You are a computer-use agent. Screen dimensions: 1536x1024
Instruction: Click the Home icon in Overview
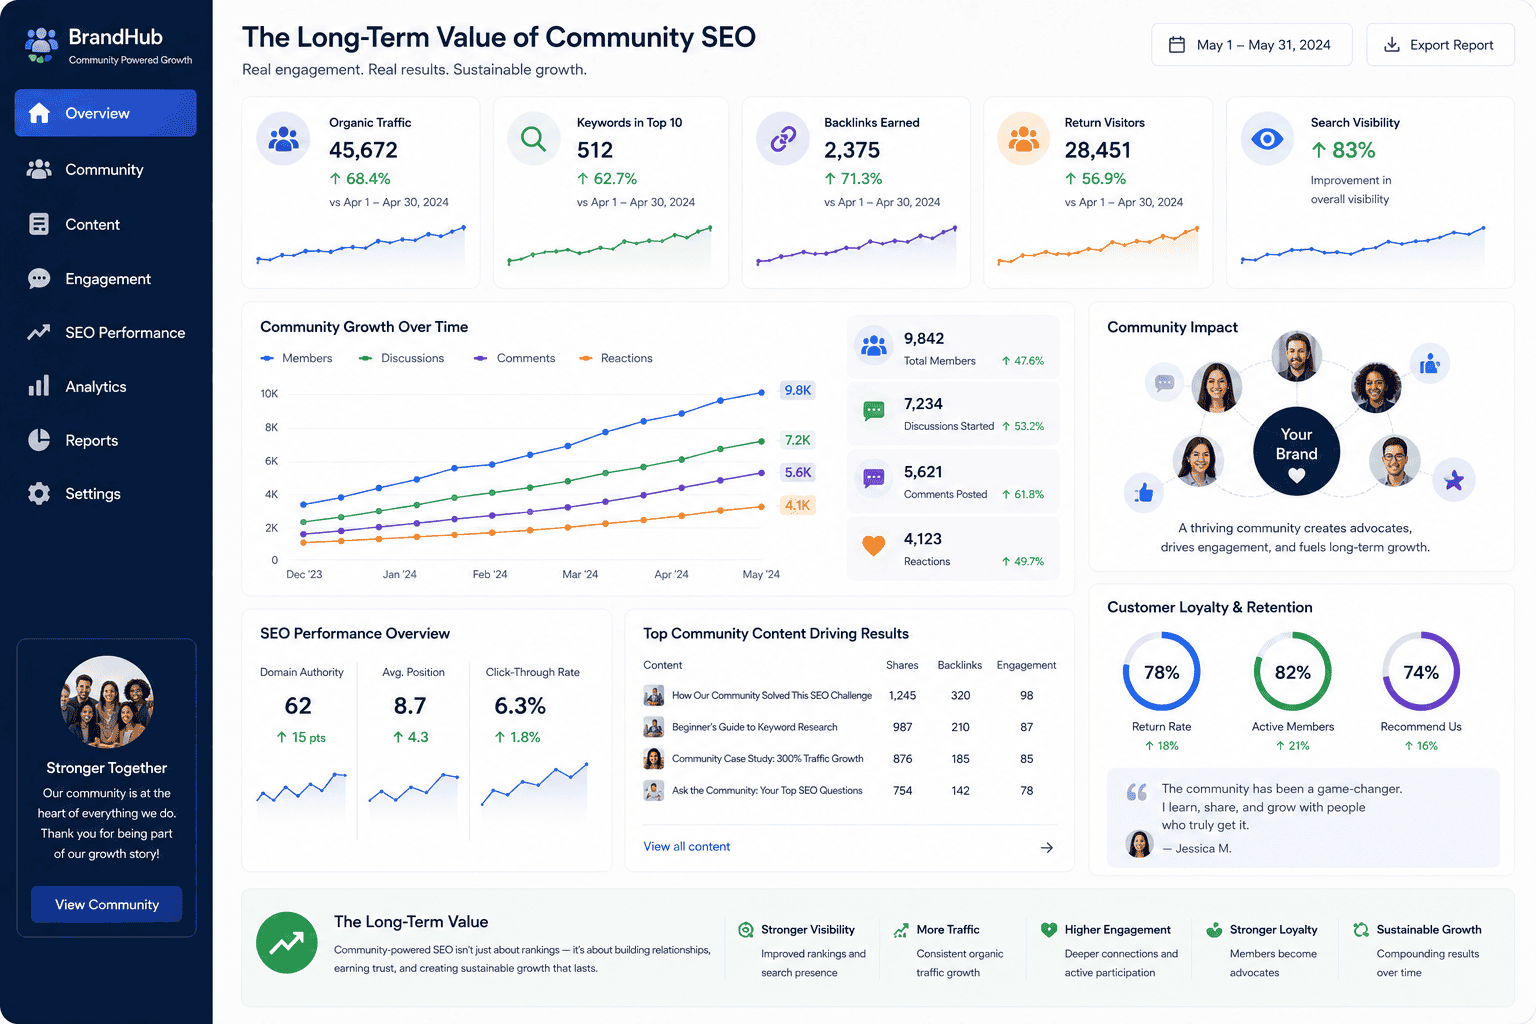(x=39, y=113)
